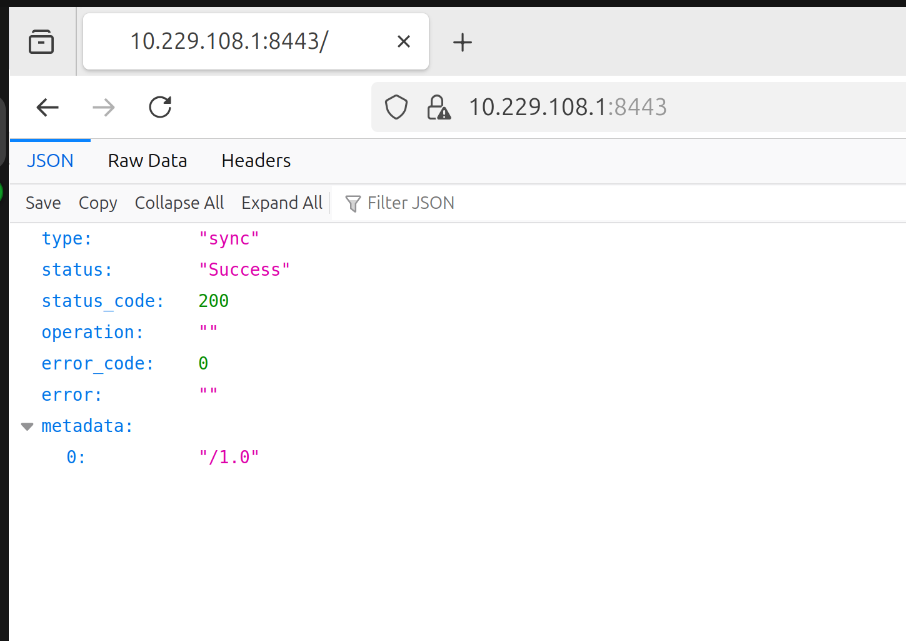
Task: Click Collapse All in the toolbar
Action: pyautogui.click(x=179, y=203)
